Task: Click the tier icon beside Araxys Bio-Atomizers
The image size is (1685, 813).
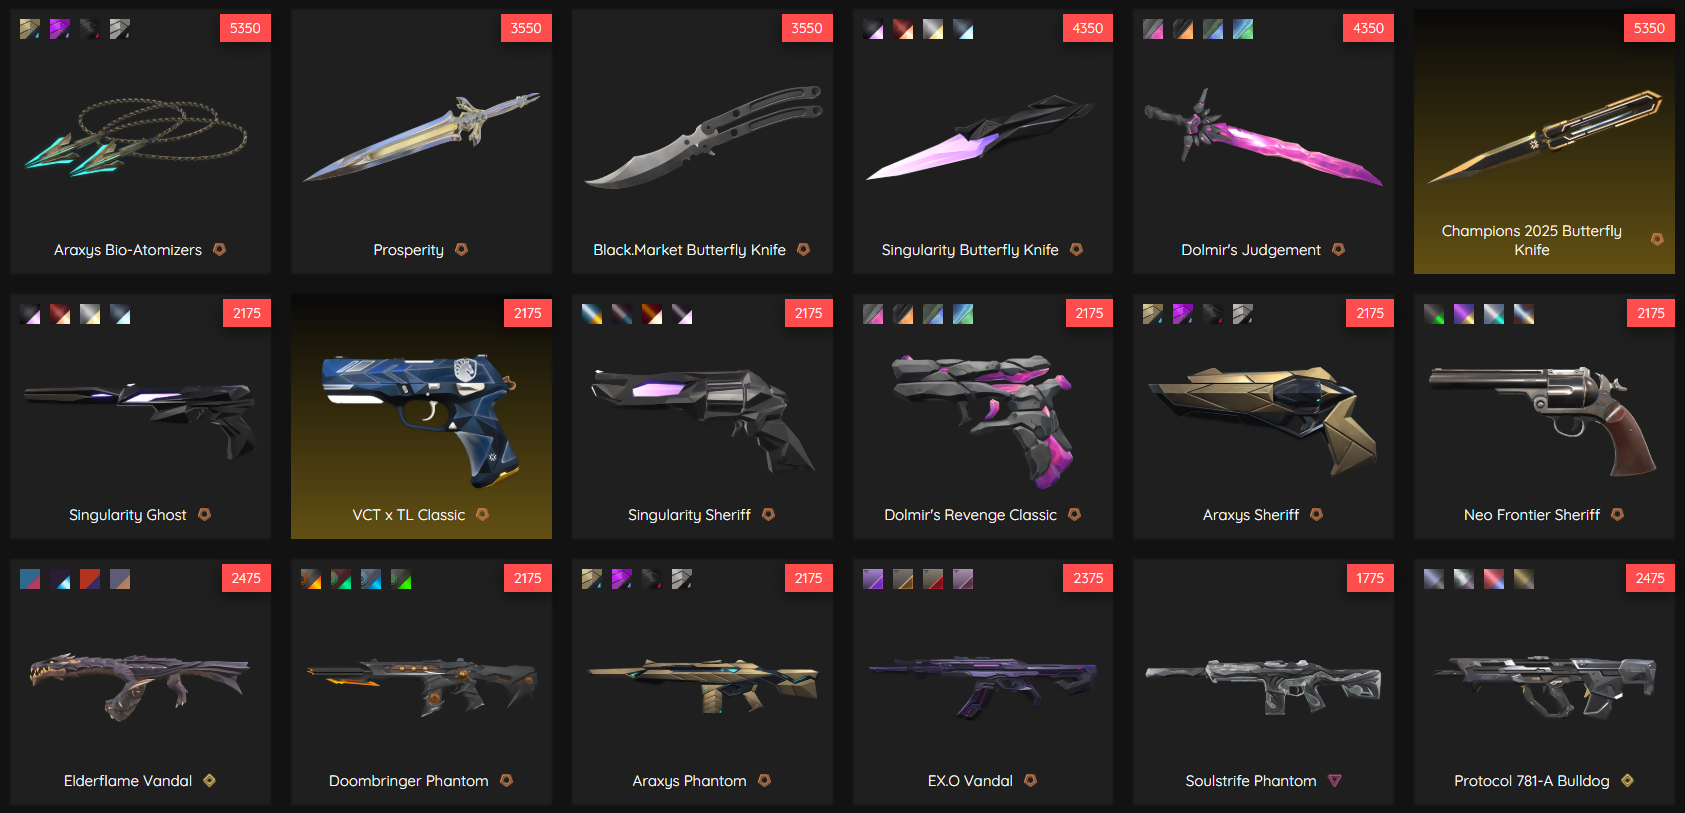Action: [219, 249]
